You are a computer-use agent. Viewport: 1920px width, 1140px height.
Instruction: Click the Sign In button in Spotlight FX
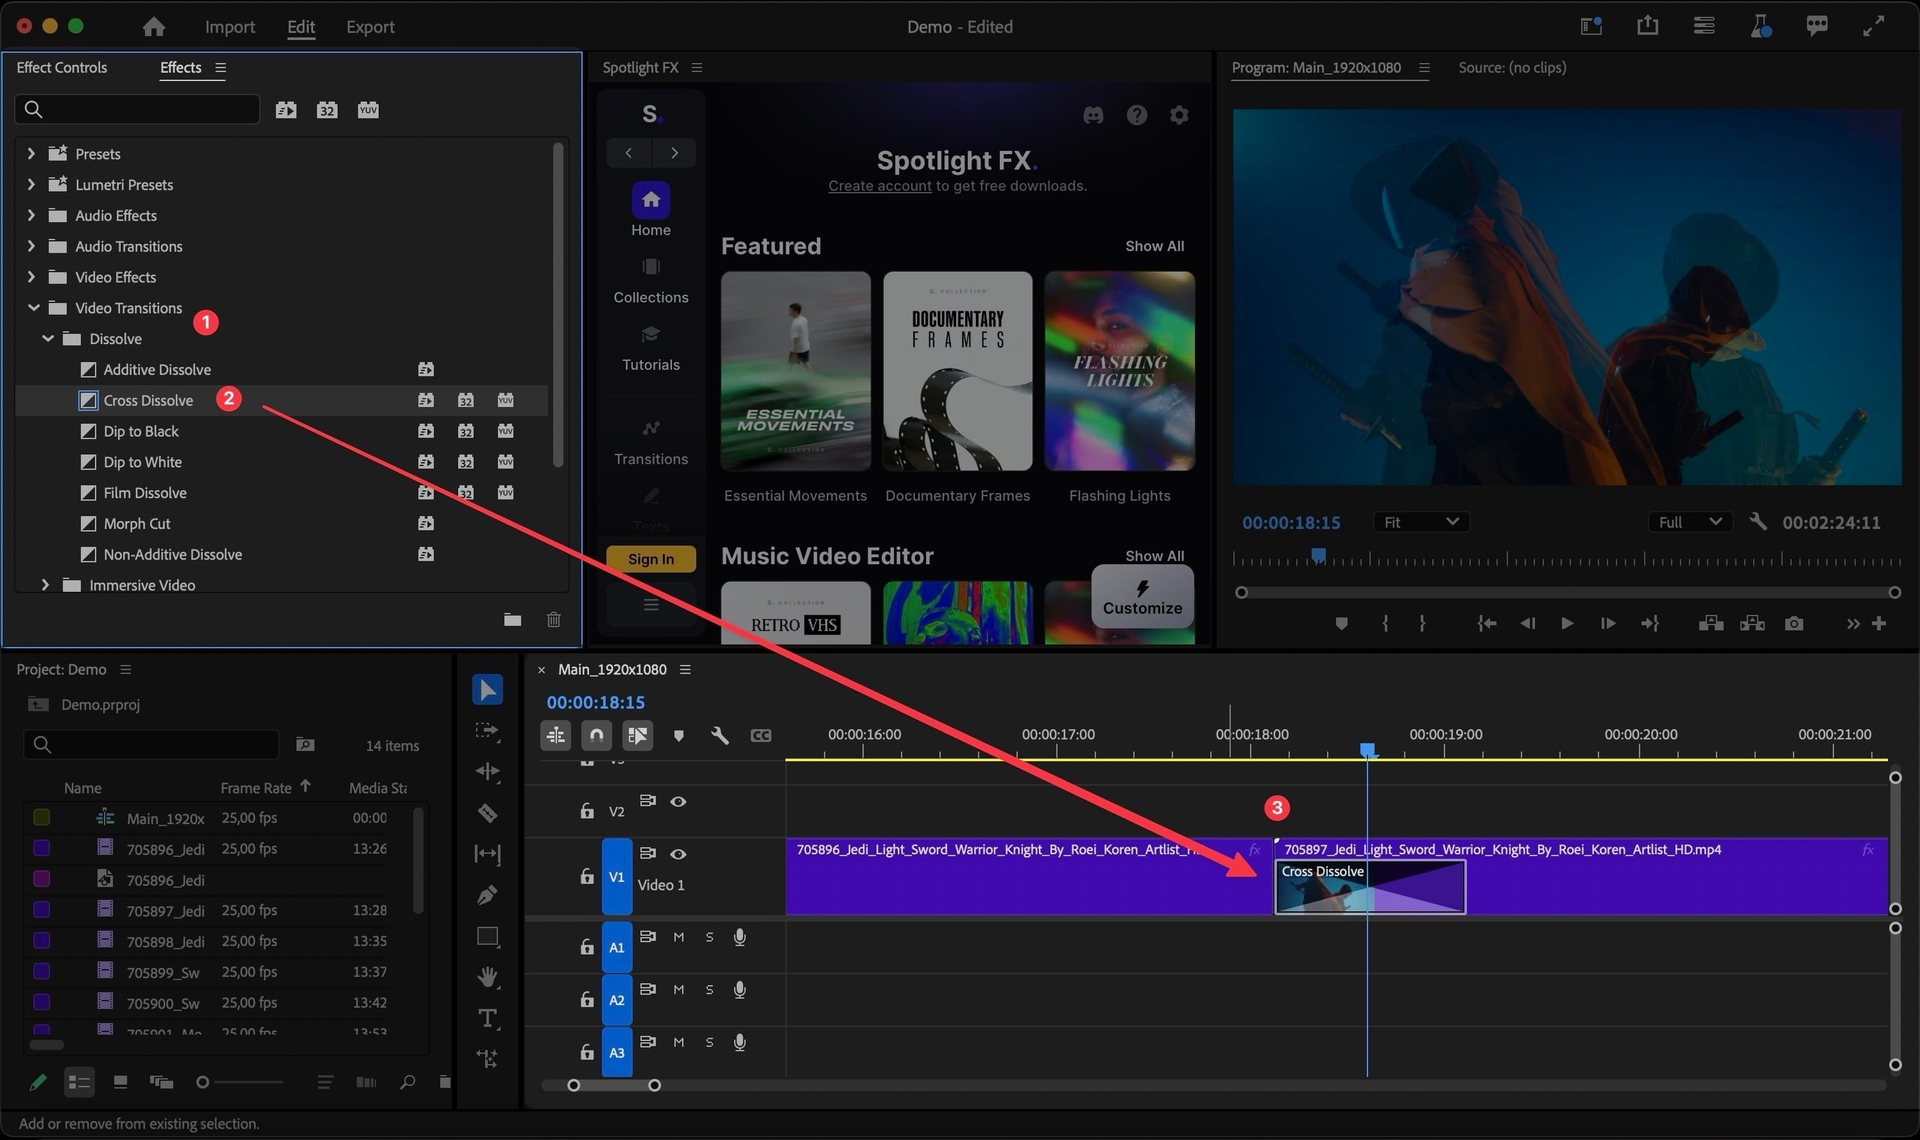651,559
